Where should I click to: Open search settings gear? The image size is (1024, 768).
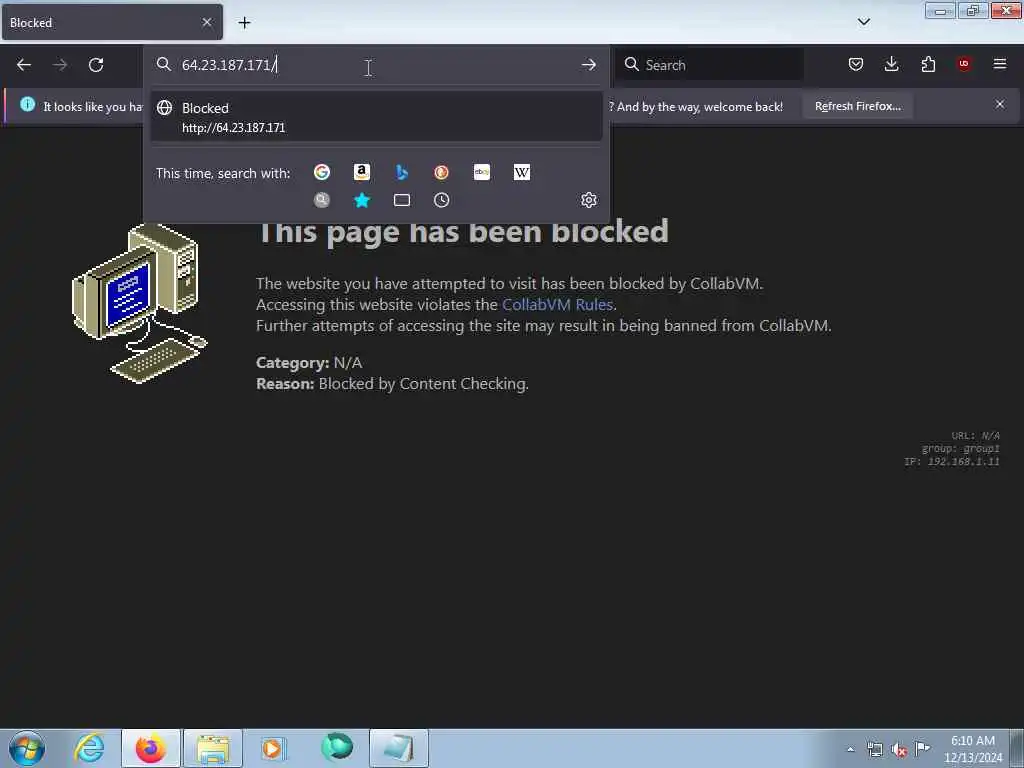tap(588, 200)
